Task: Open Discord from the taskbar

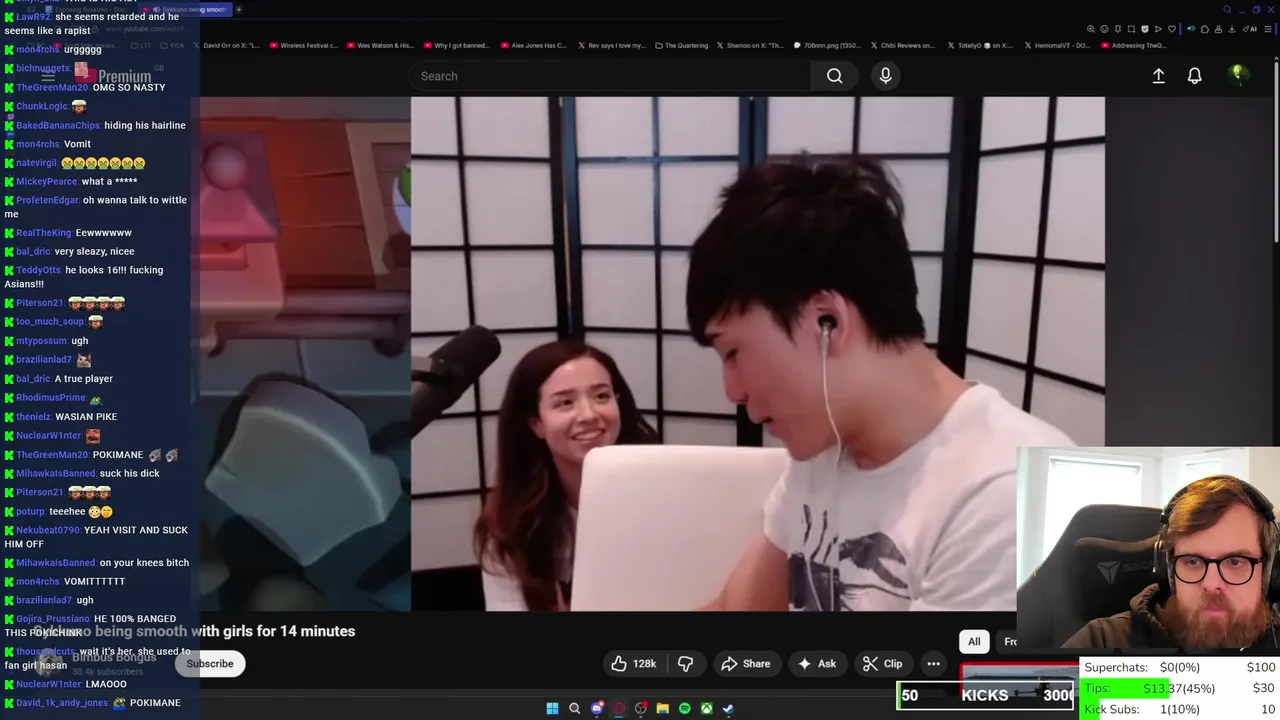Action: pos(597,708)
